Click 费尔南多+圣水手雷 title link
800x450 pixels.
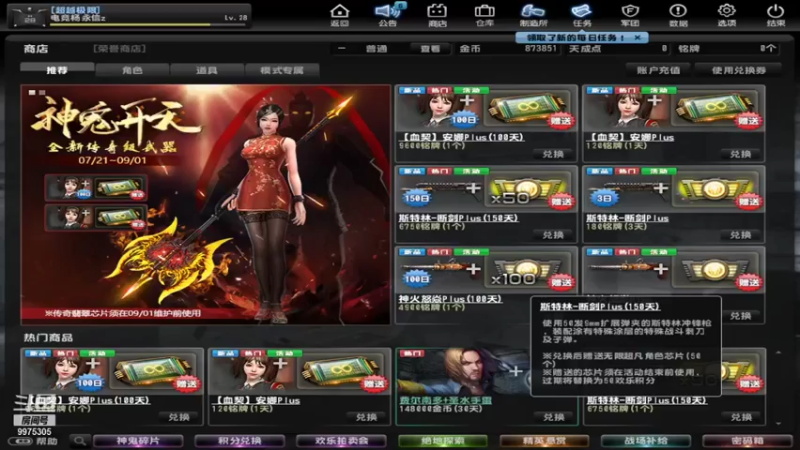445,401
